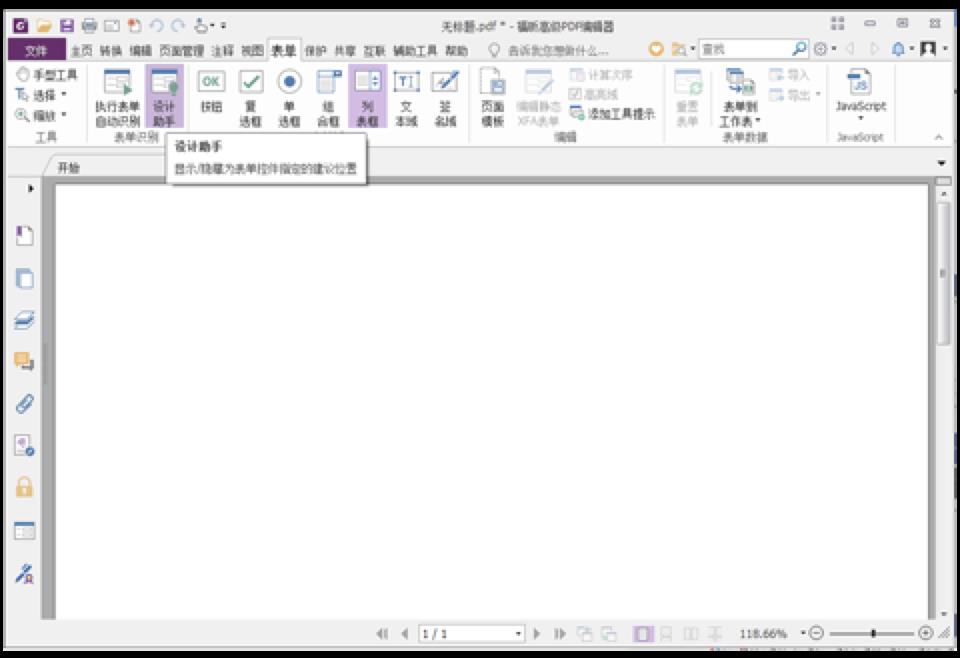Switch to the Home (主页) ribbon tab

81,50
